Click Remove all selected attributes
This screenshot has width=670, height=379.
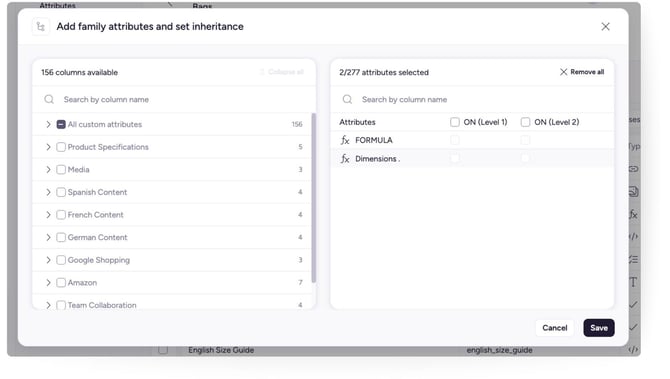[582, 72]
